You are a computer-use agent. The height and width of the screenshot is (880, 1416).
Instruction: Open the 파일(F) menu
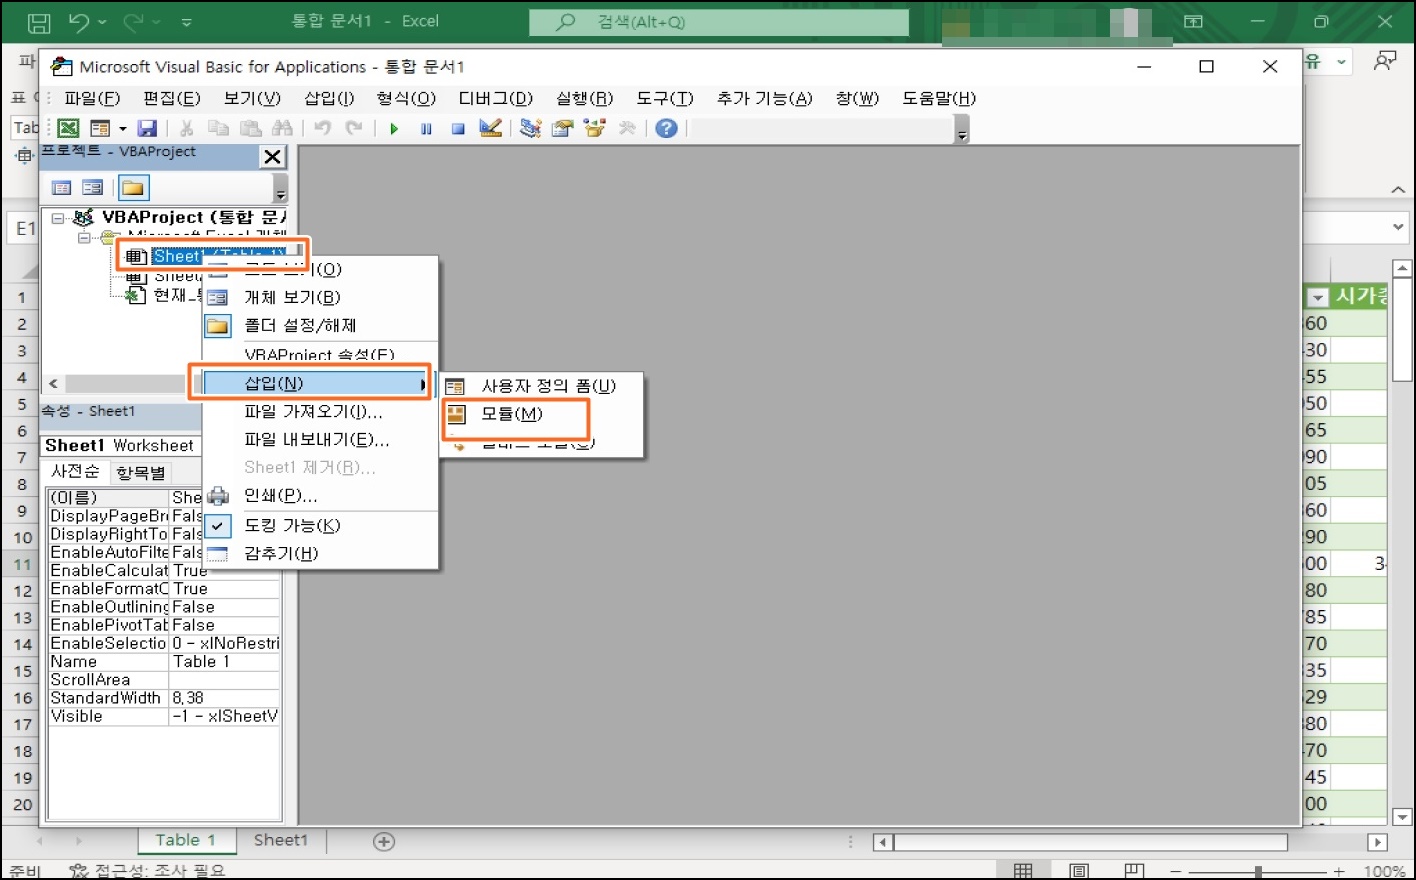pos(92,98)
